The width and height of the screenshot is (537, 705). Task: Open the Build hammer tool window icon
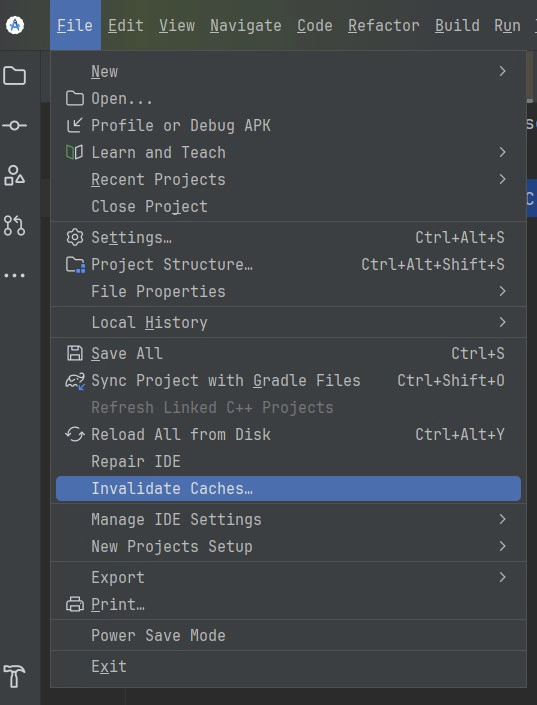[14, 676]
